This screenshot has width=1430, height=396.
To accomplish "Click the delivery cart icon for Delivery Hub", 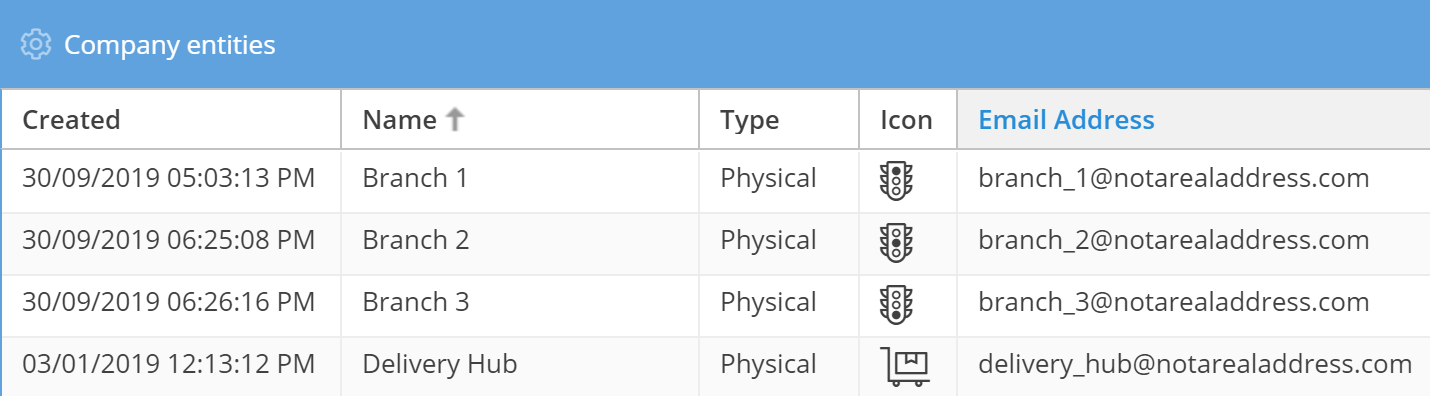I will pyautogui.click(x=905, y=365).
